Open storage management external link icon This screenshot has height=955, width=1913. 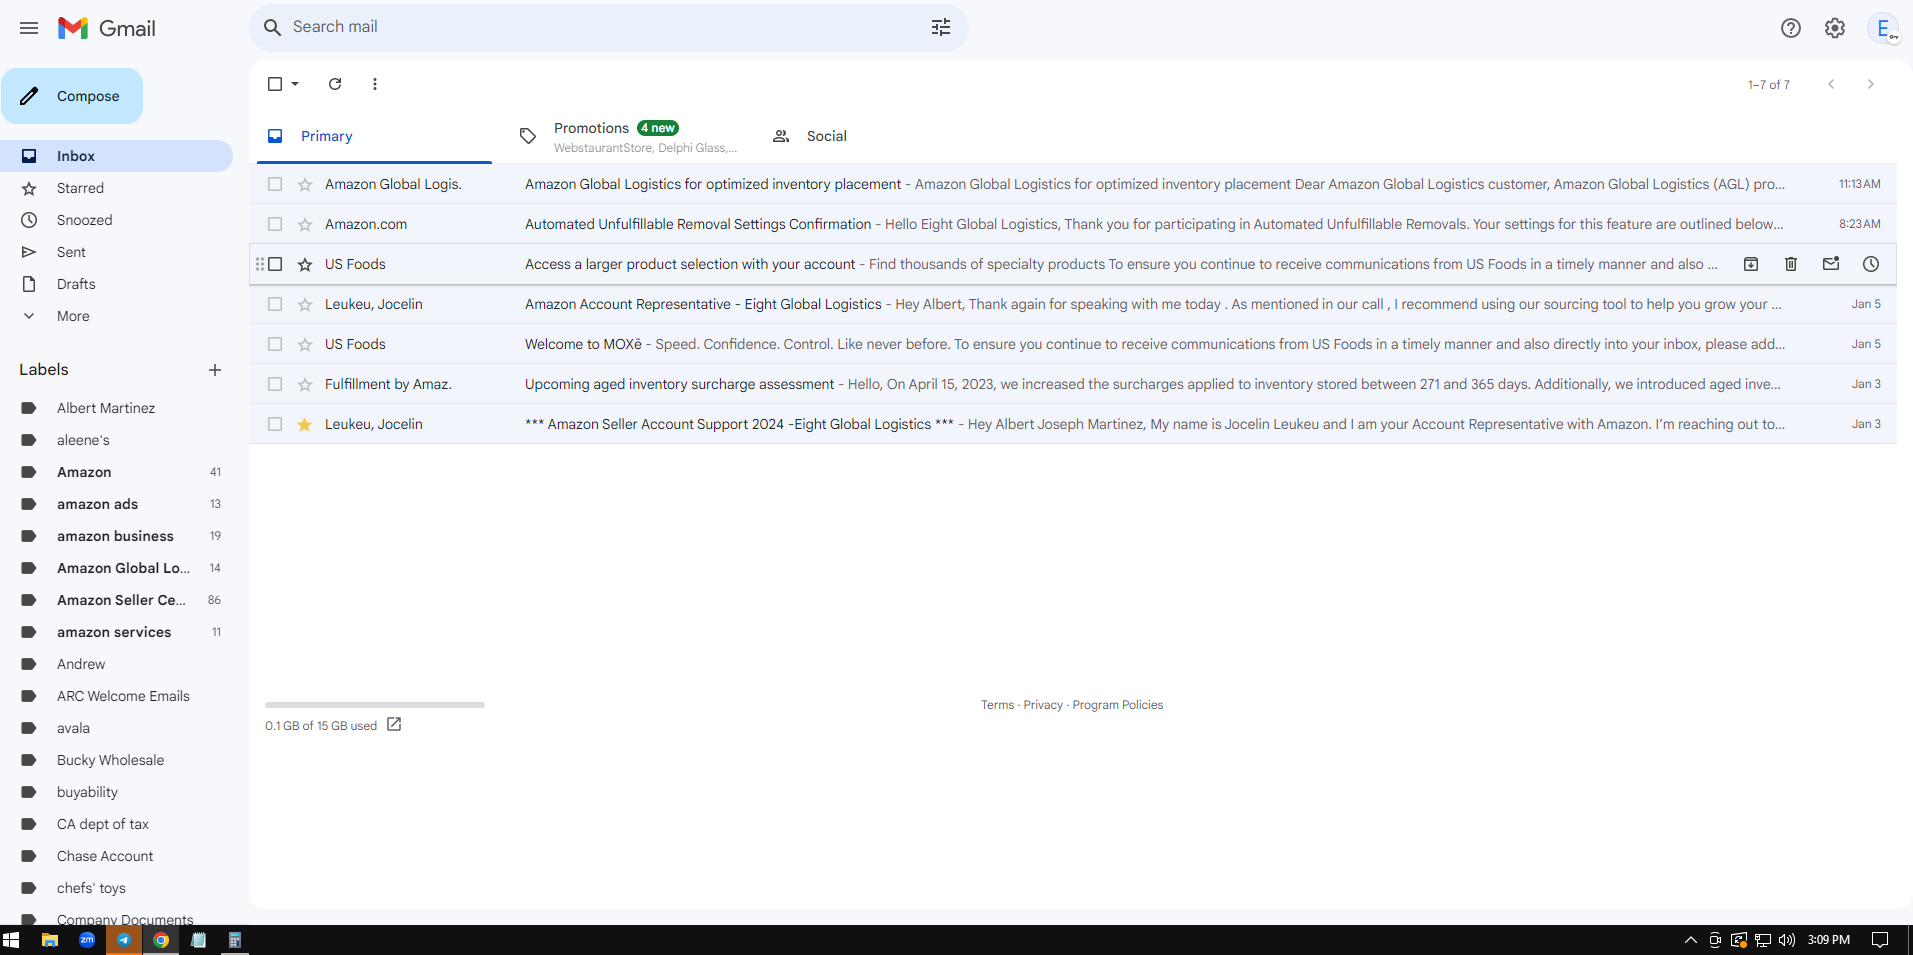[394, 725]
